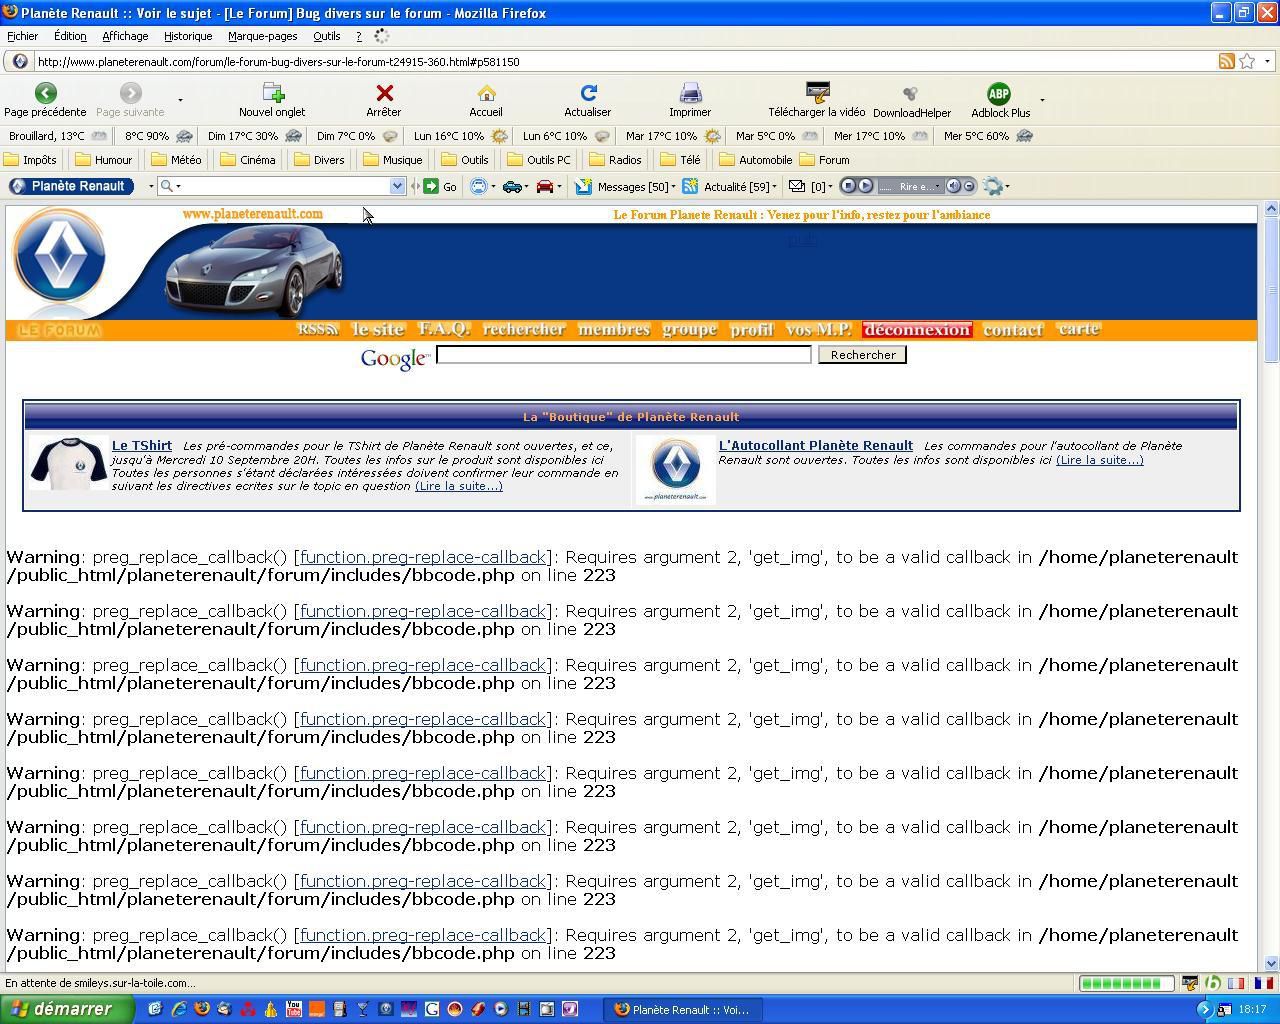The image size is (1280, 1024).
Task: Click the blue car icon in Planète Renault toolbar
Action: (x=512, y=186)
